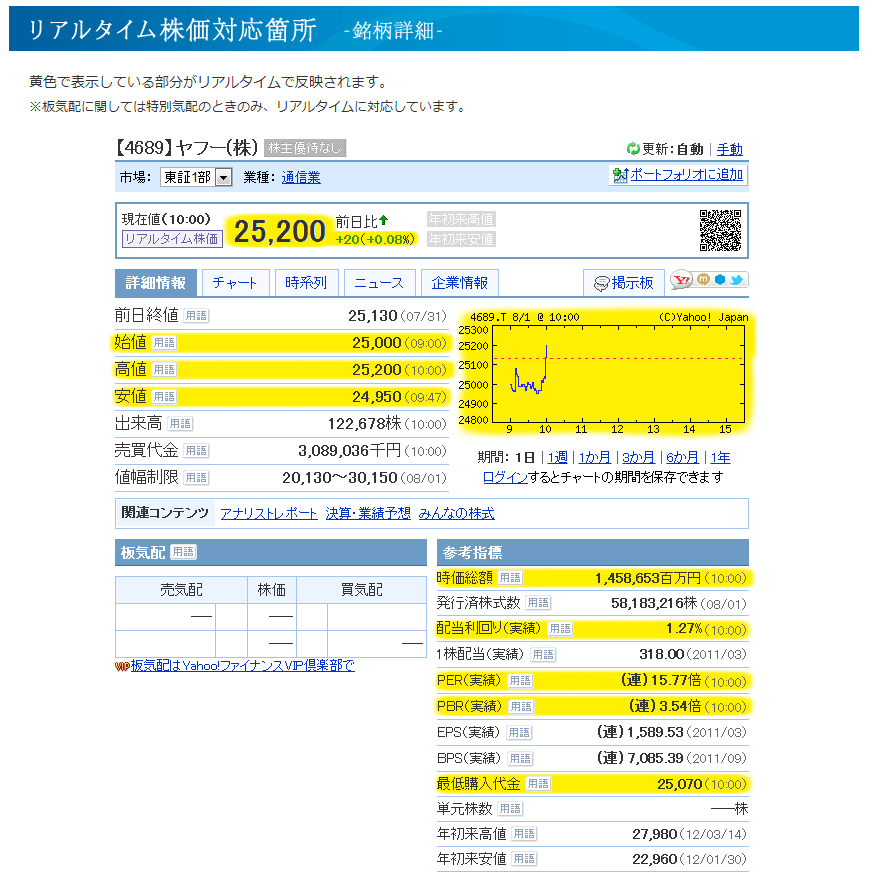Click the green refresh update icon
The width and height of the screenshot is (873, 885).
coord(633,149)
